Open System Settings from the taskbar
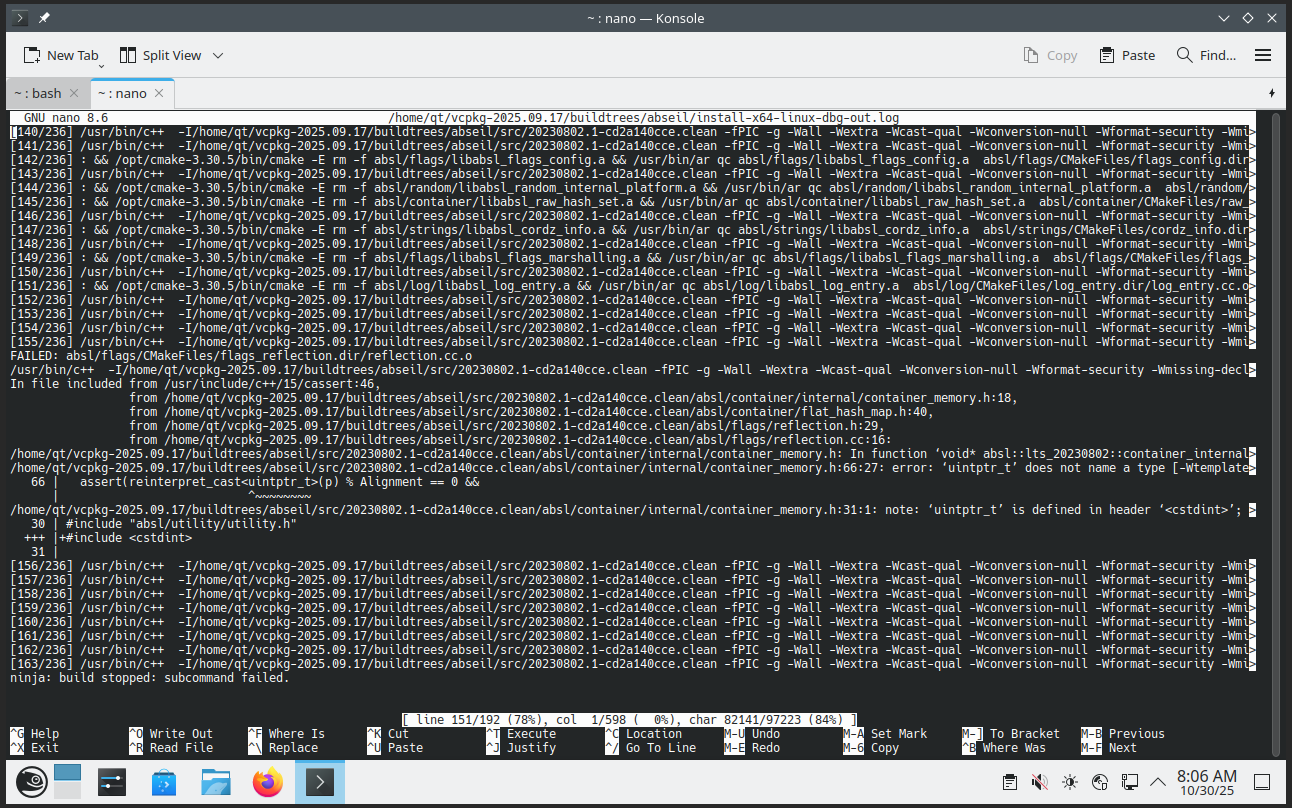 click(x=112, y=782)
